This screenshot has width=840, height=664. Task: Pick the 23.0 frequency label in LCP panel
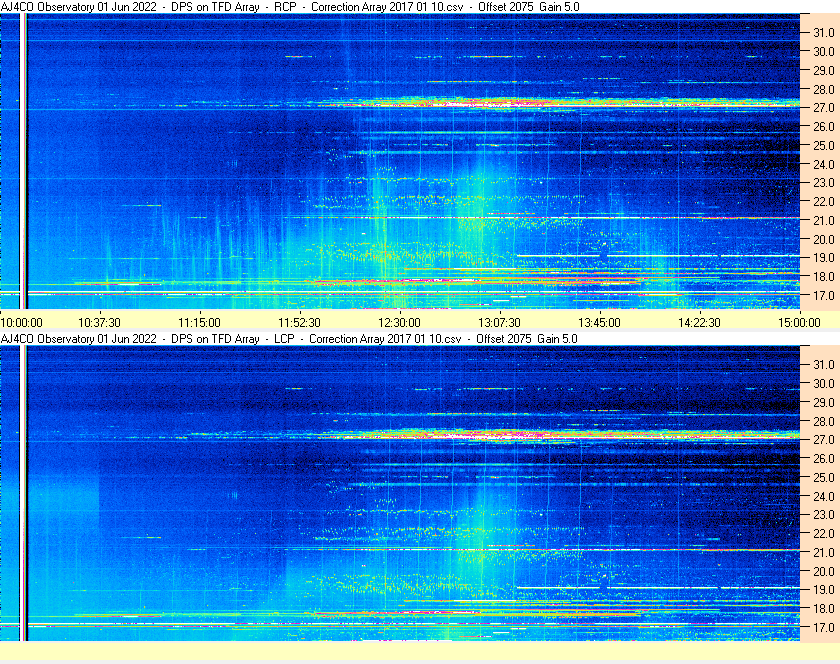click(824, 514)
